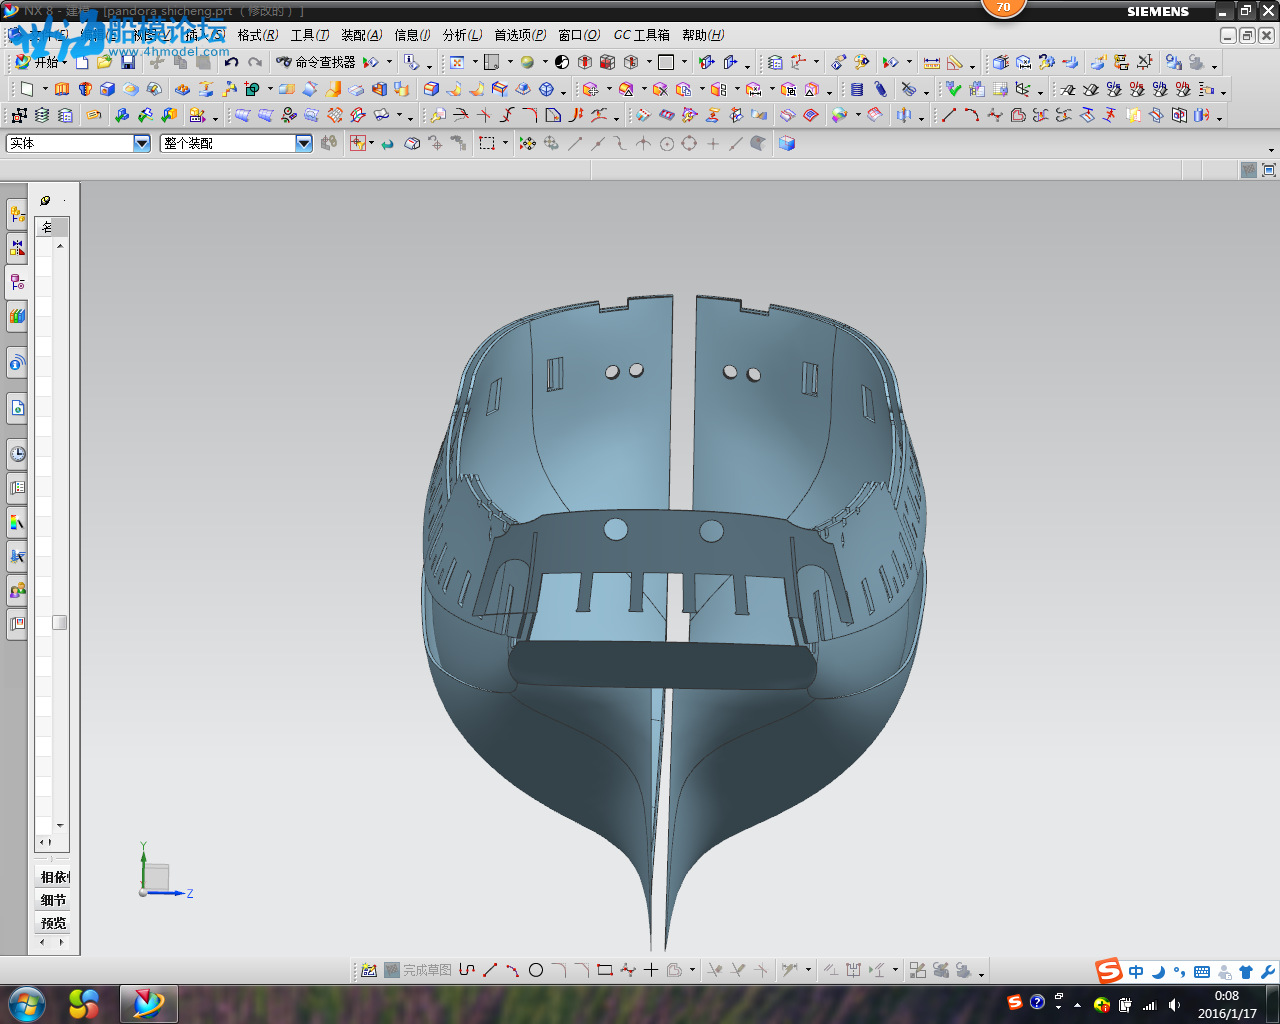Screen dimensions: 1280x1024
Task: Click the navigator scroll down arrow
Action: [x=60, y=826]
